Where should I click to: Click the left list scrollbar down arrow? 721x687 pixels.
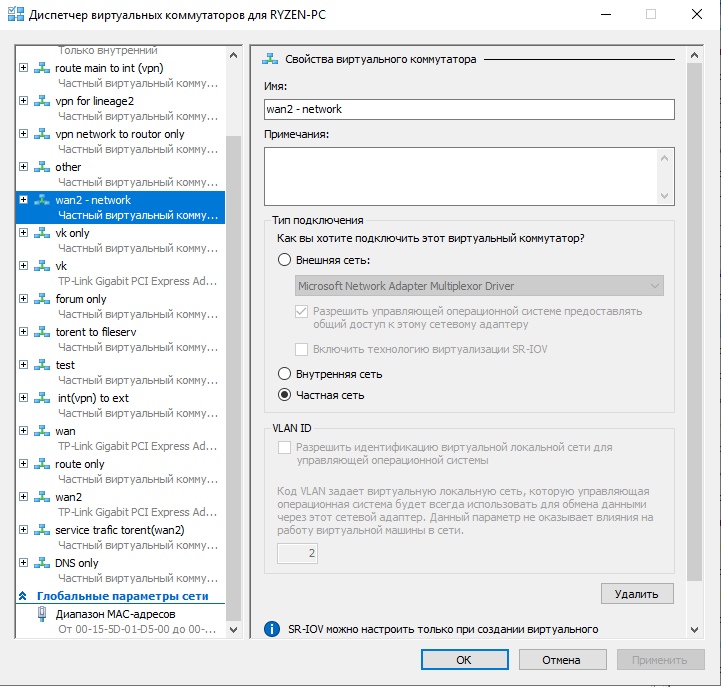(x=234, y=630)
